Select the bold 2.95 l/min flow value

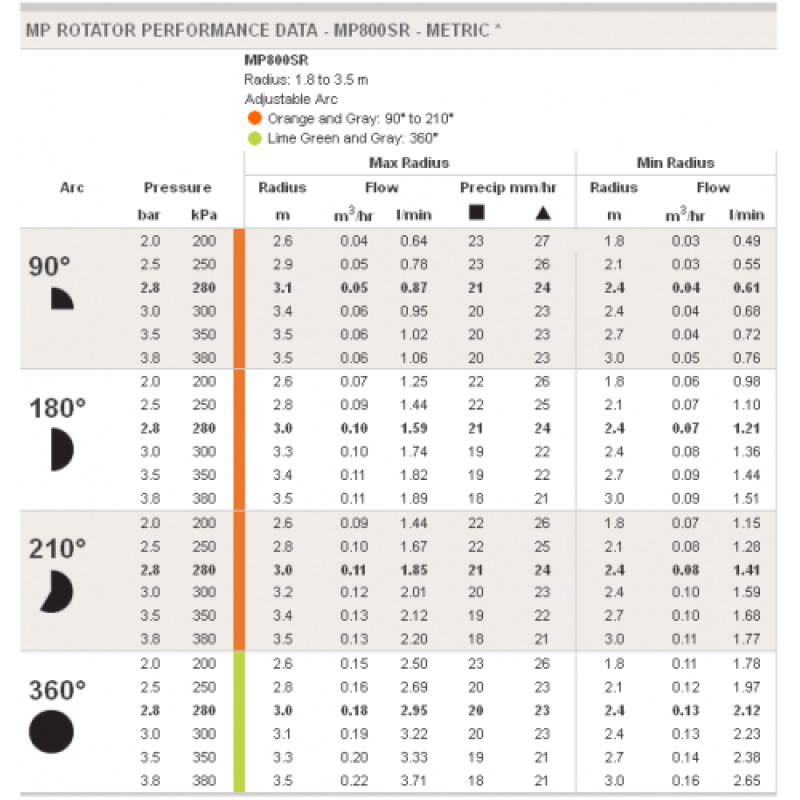414,711
